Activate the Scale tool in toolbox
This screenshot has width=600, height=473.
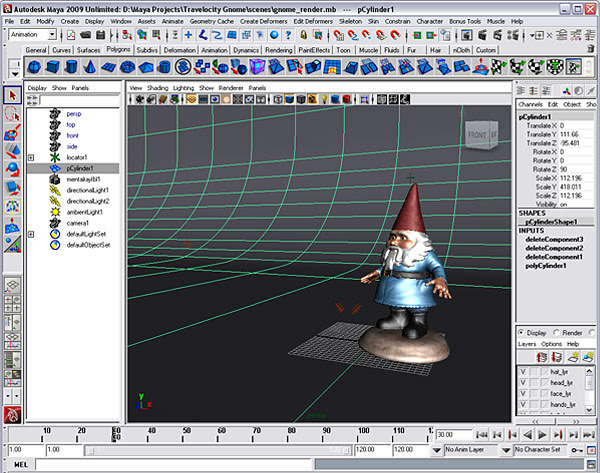tap(12, 188)
